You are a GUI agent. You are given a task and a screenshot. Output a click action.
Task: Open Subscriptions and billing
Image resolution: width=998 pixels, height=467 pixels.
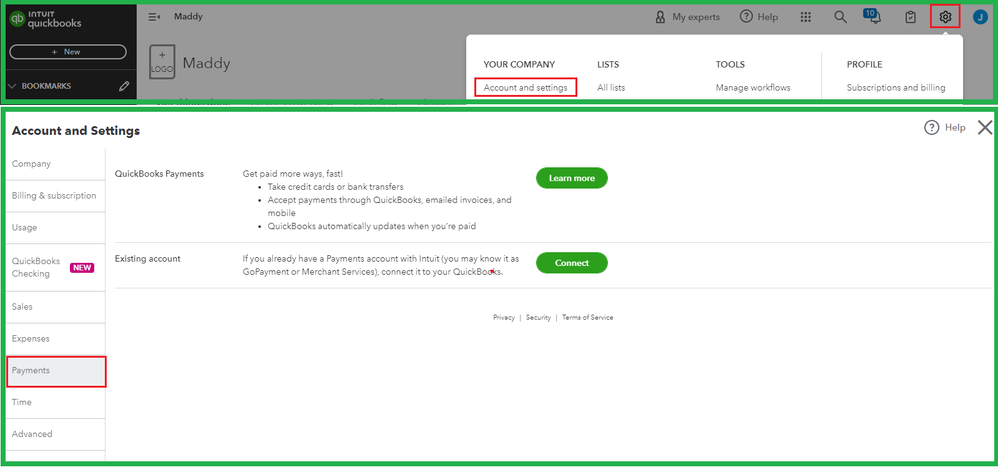(896, 88)
